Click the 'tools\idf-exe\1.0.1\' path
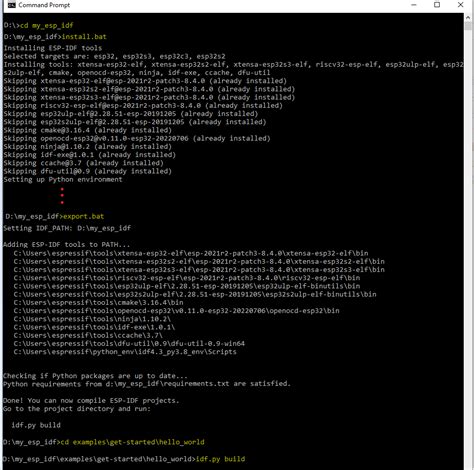The height and width of the screenshot is (470, 474). pos(94,327)
